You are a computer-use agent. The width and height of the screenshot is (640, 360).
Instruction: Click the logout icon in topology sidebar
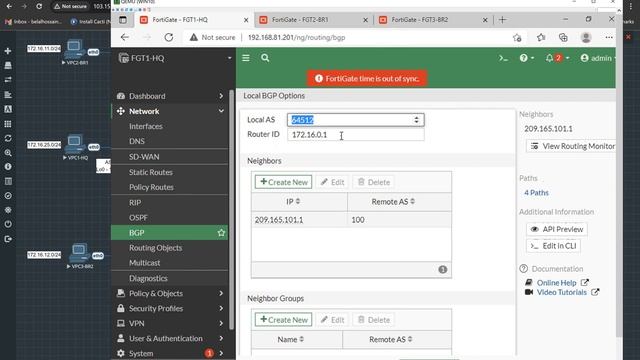pos(8,239)
